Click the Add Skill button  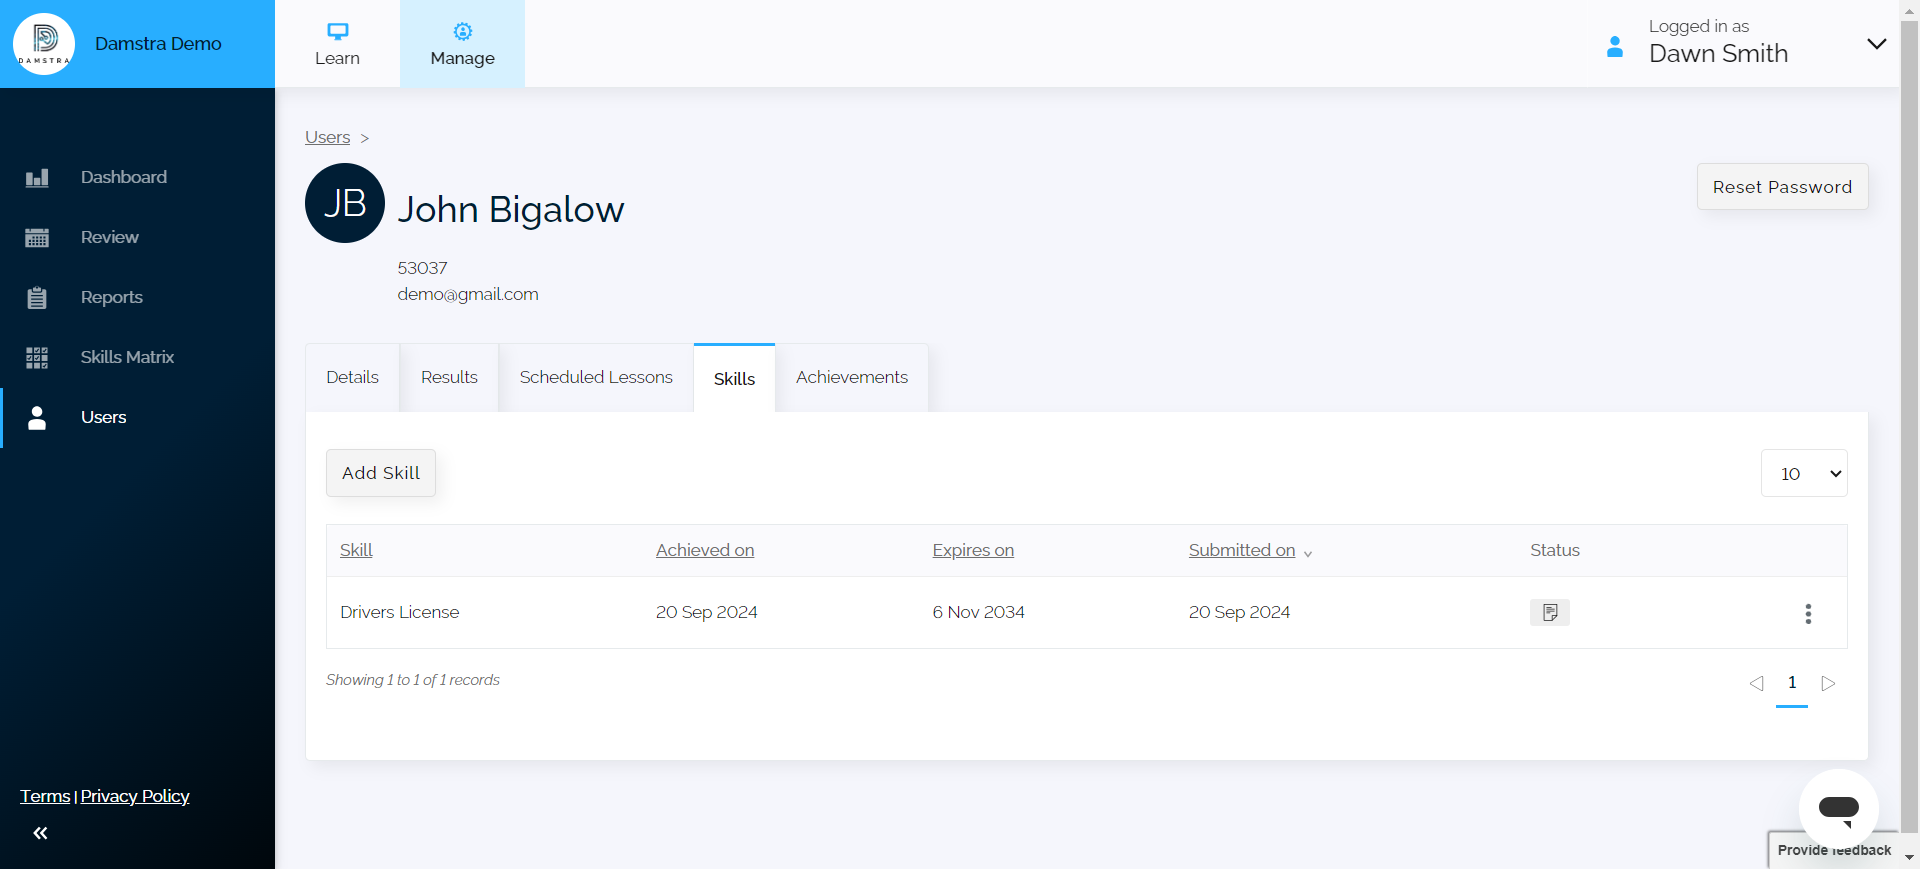(x=381, y=473)
